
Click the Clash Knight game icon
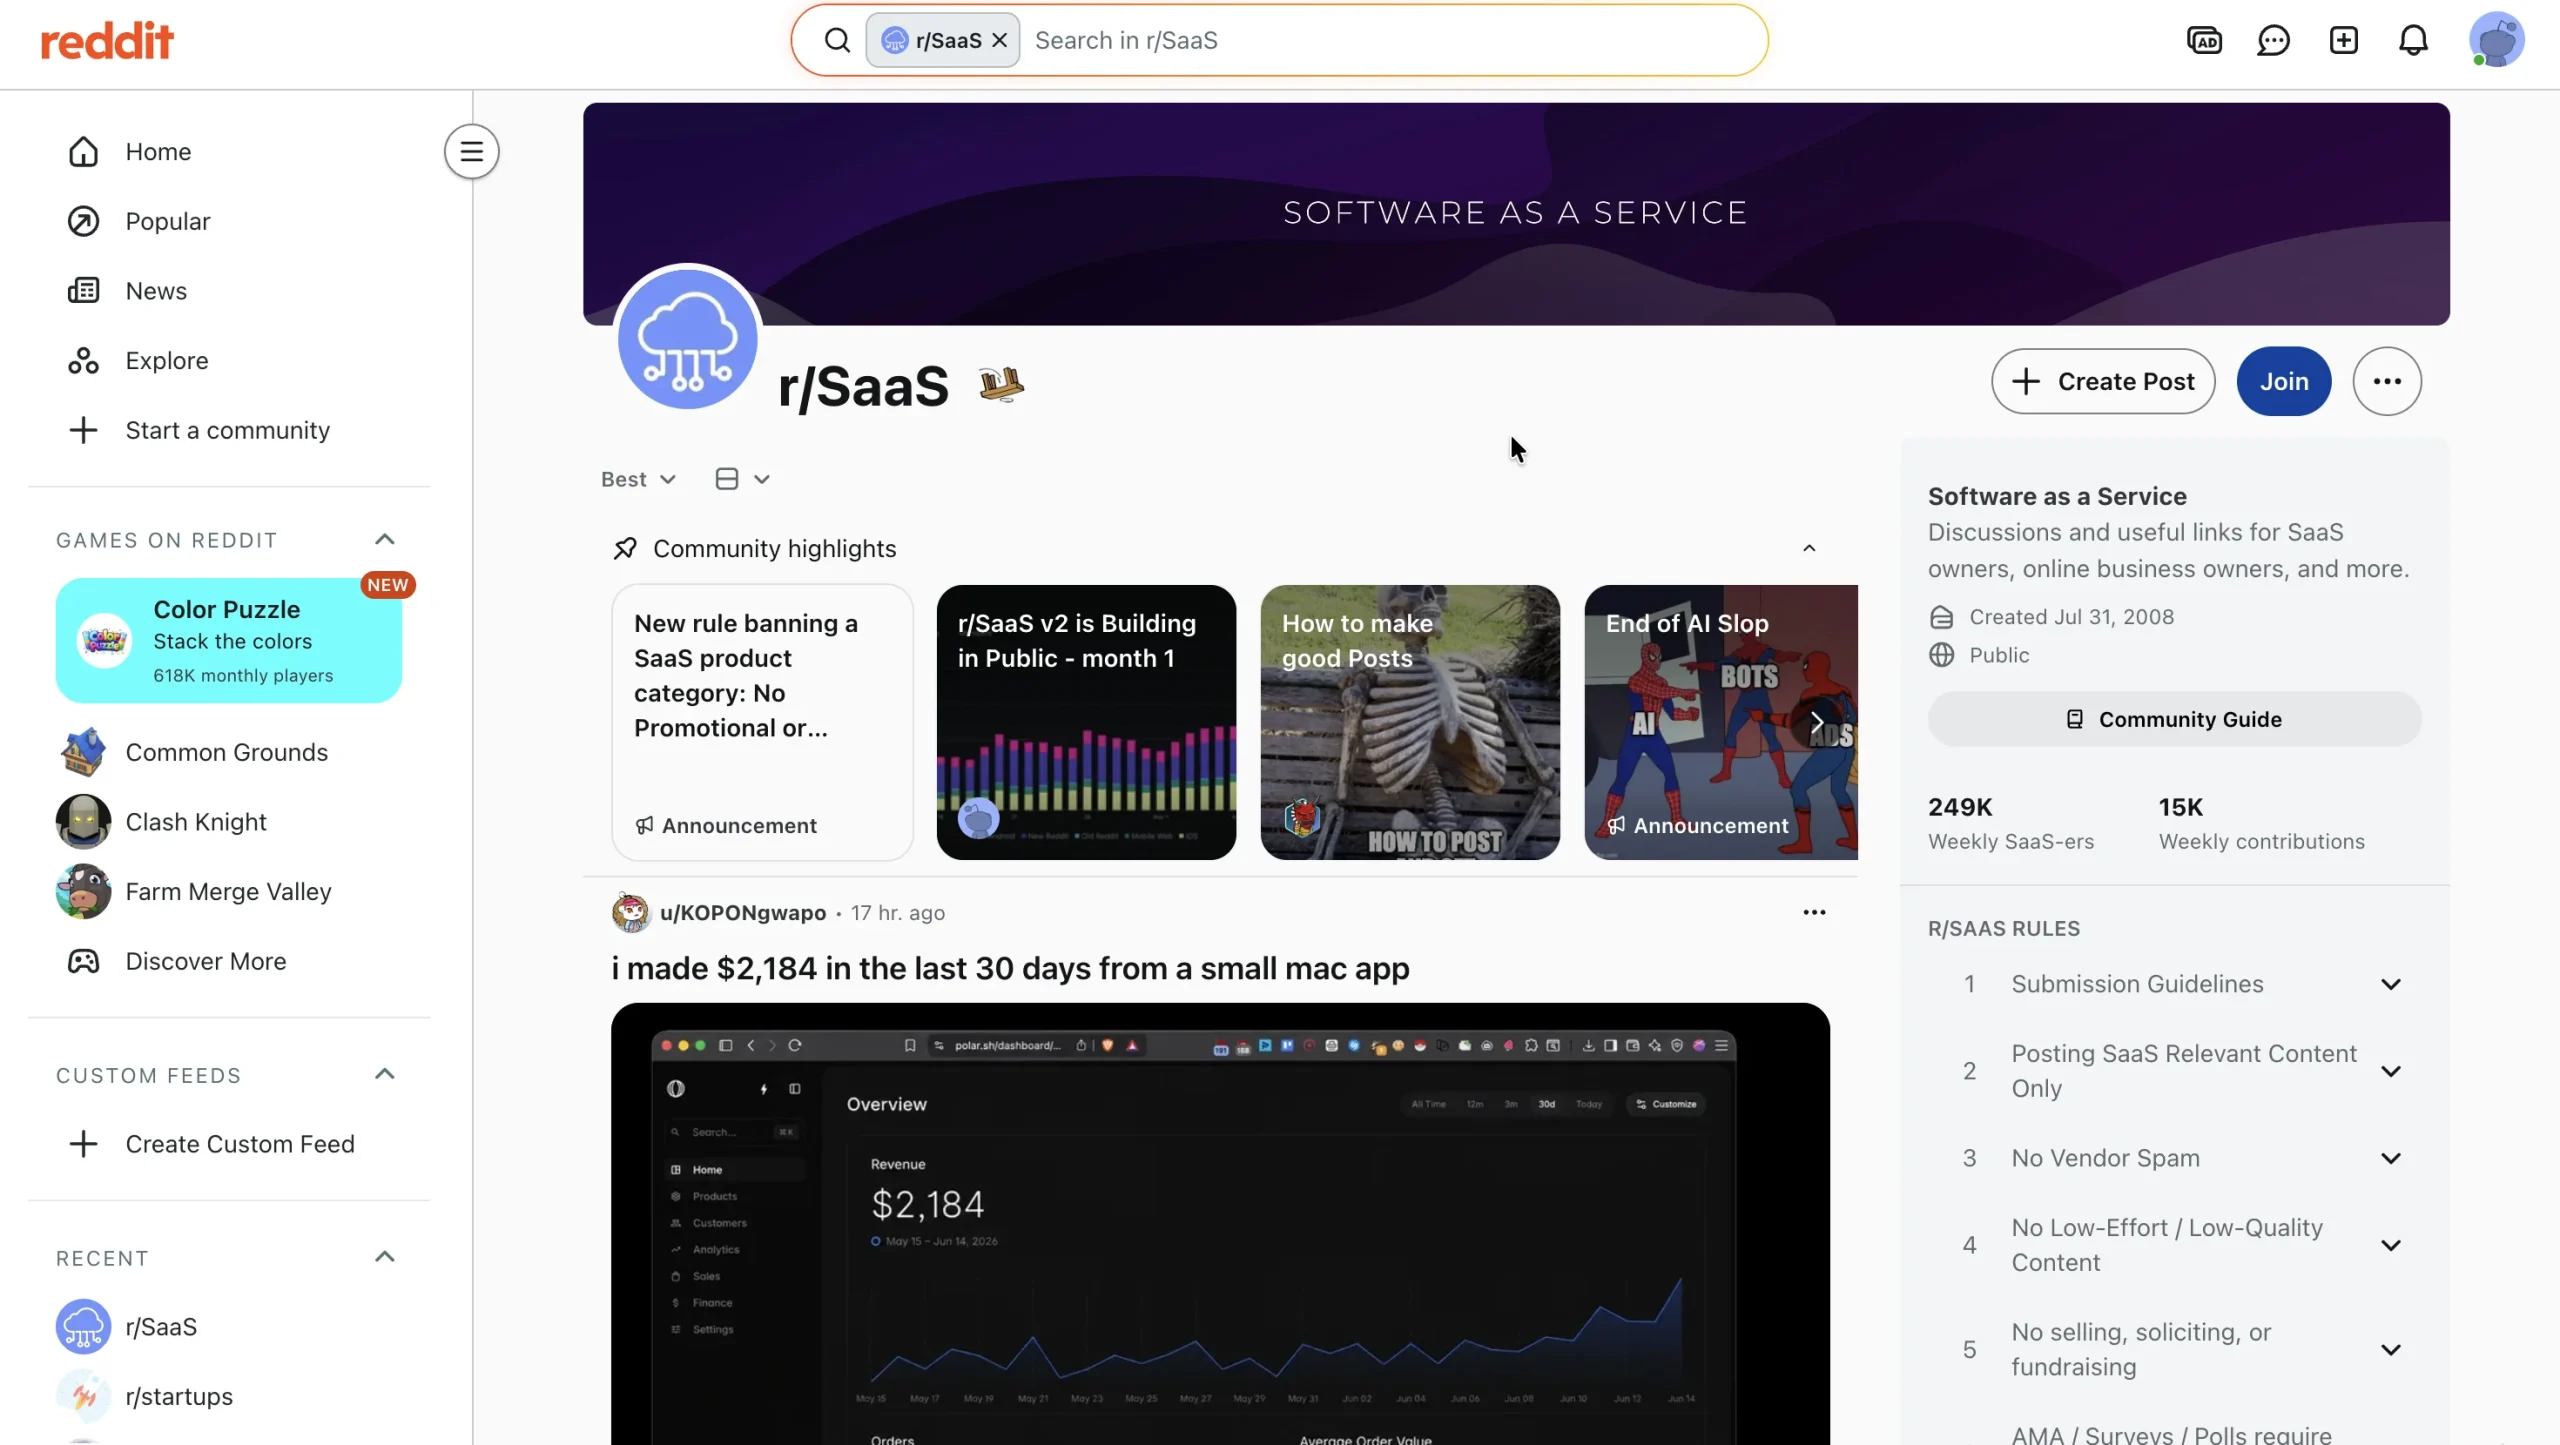(83, 822)
